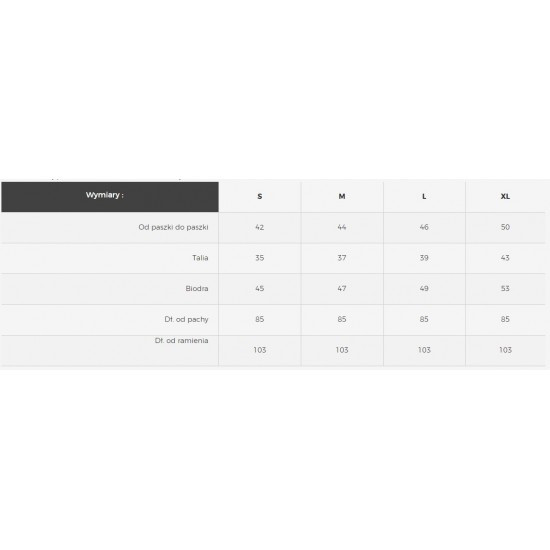
Task: Select the L size column header
Action: click(x=424, y=196)
